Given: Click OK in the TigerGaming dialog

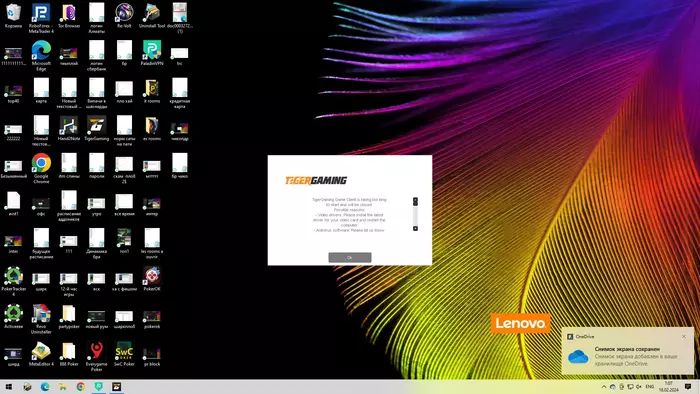Looking at the screenshot, I should pyautogui.click(x=350, y=257).
